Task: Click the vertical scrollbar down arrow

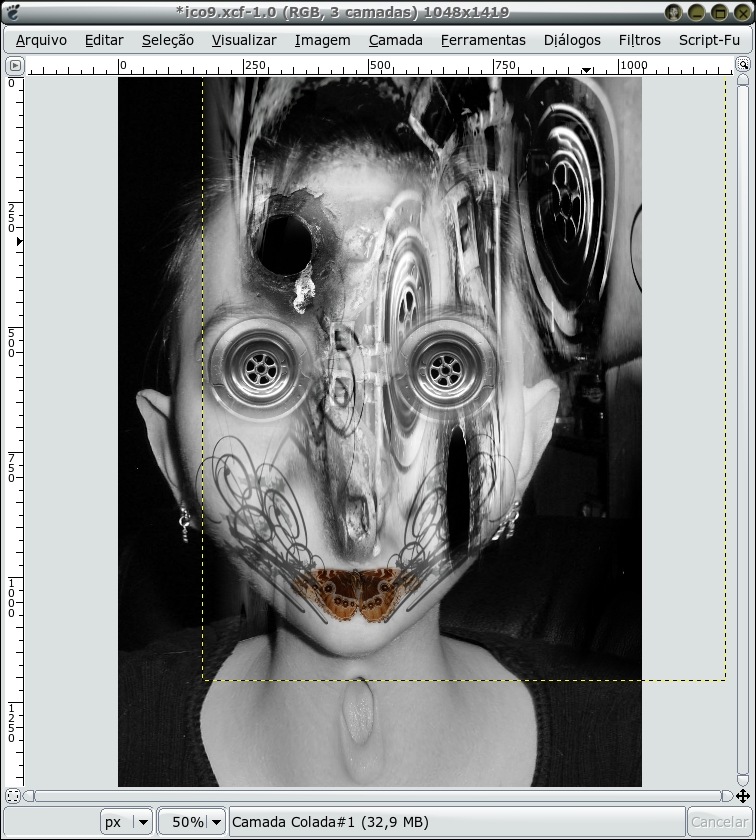Action: click(743, 779)
